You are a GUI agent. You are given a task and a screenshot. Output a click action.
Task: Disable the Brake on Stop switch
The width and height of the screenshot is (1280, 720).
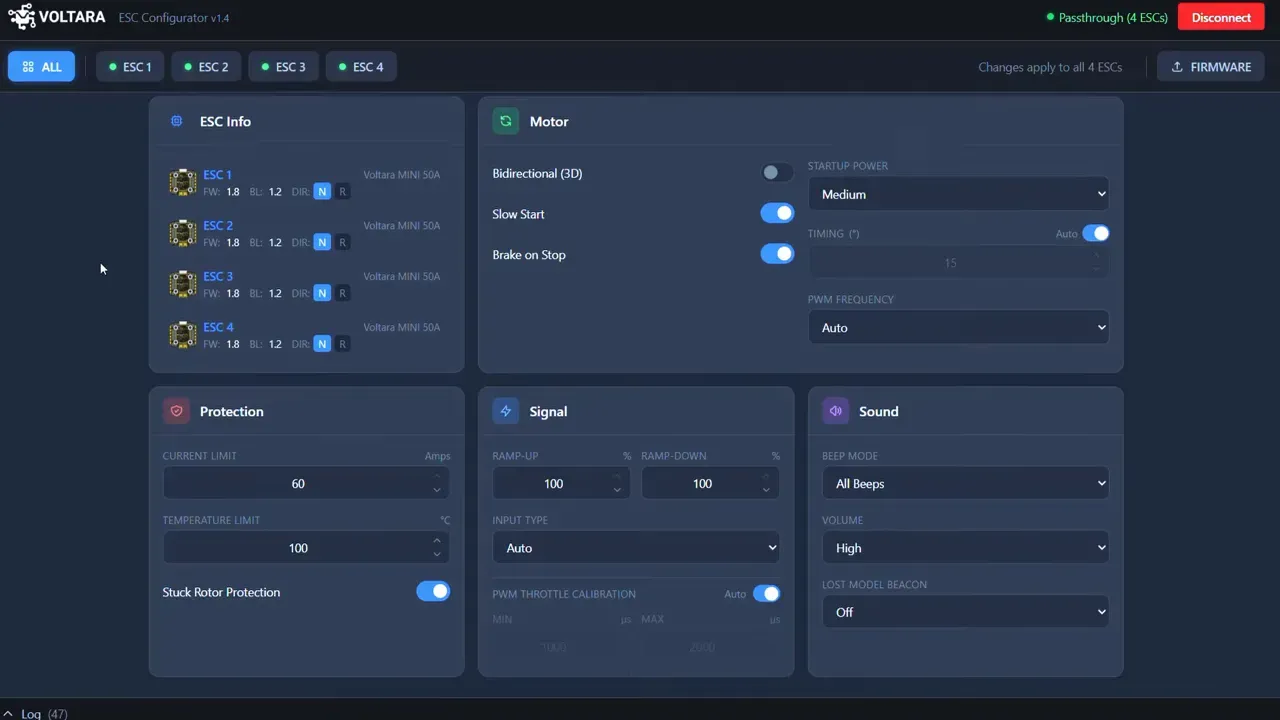pos(777,254)
